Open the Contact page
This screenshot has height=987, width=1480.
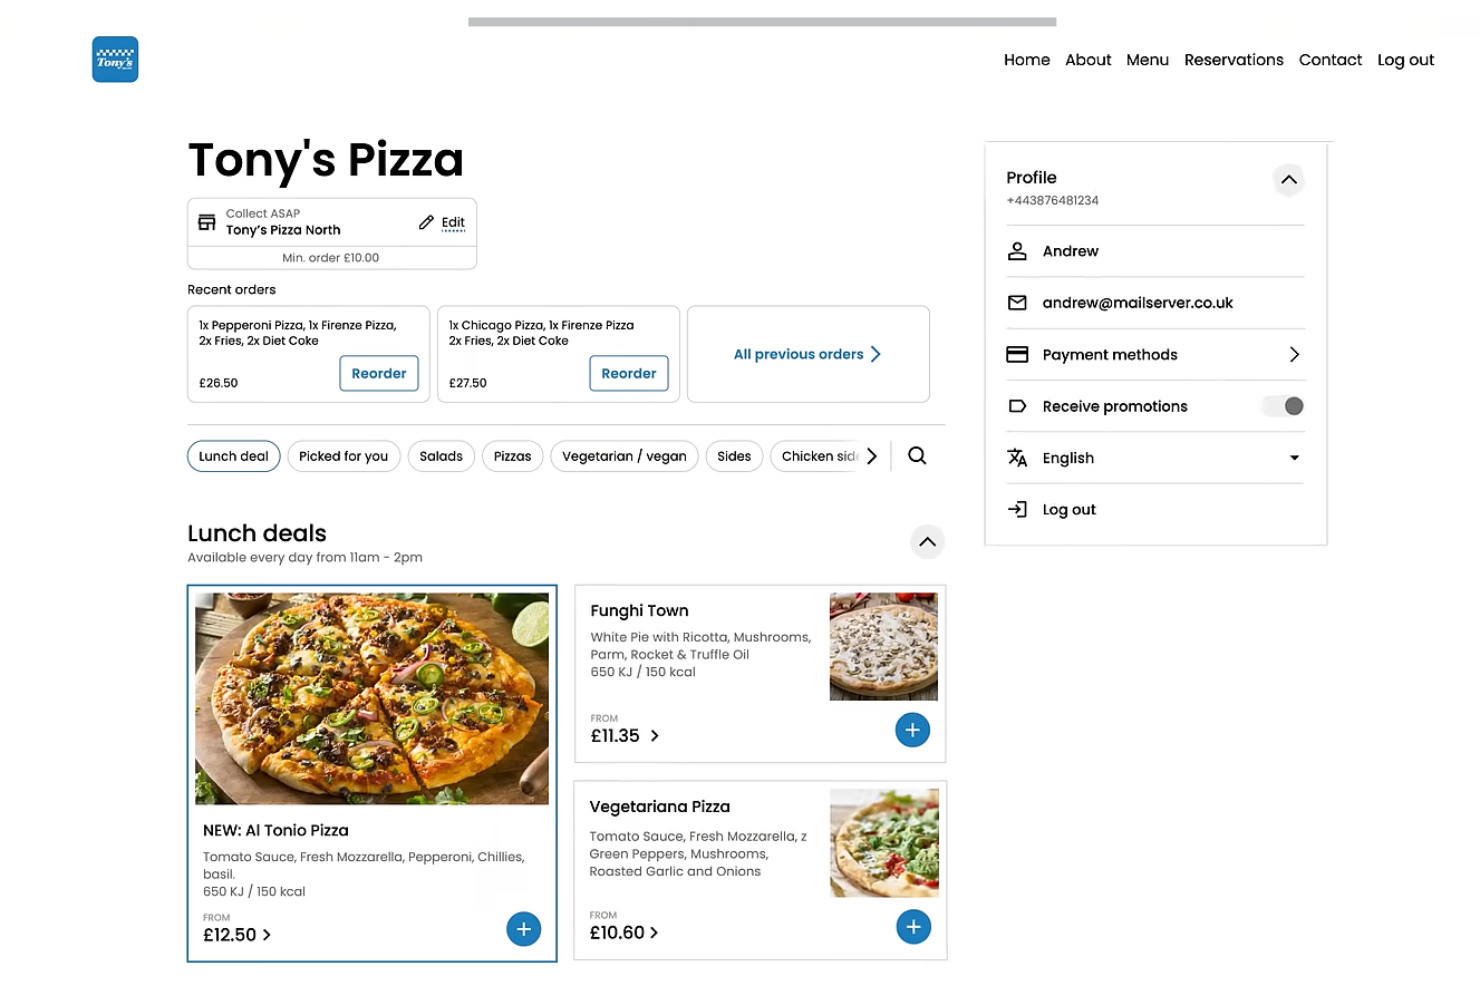pos(1330,60)
